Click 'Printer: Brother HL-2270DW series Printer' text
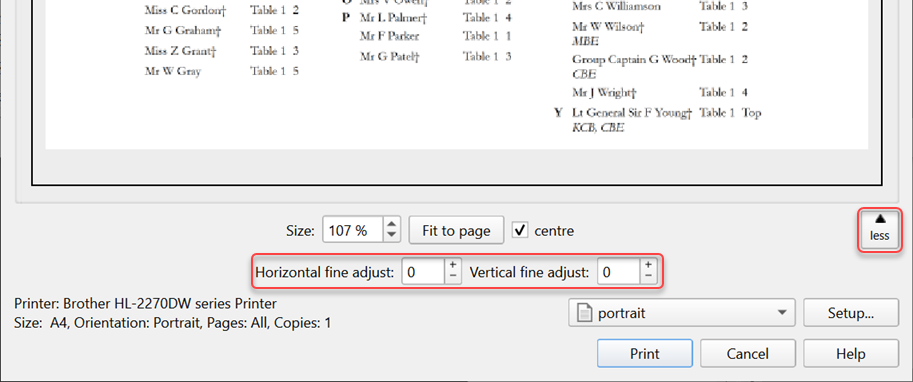 (146, 303)
